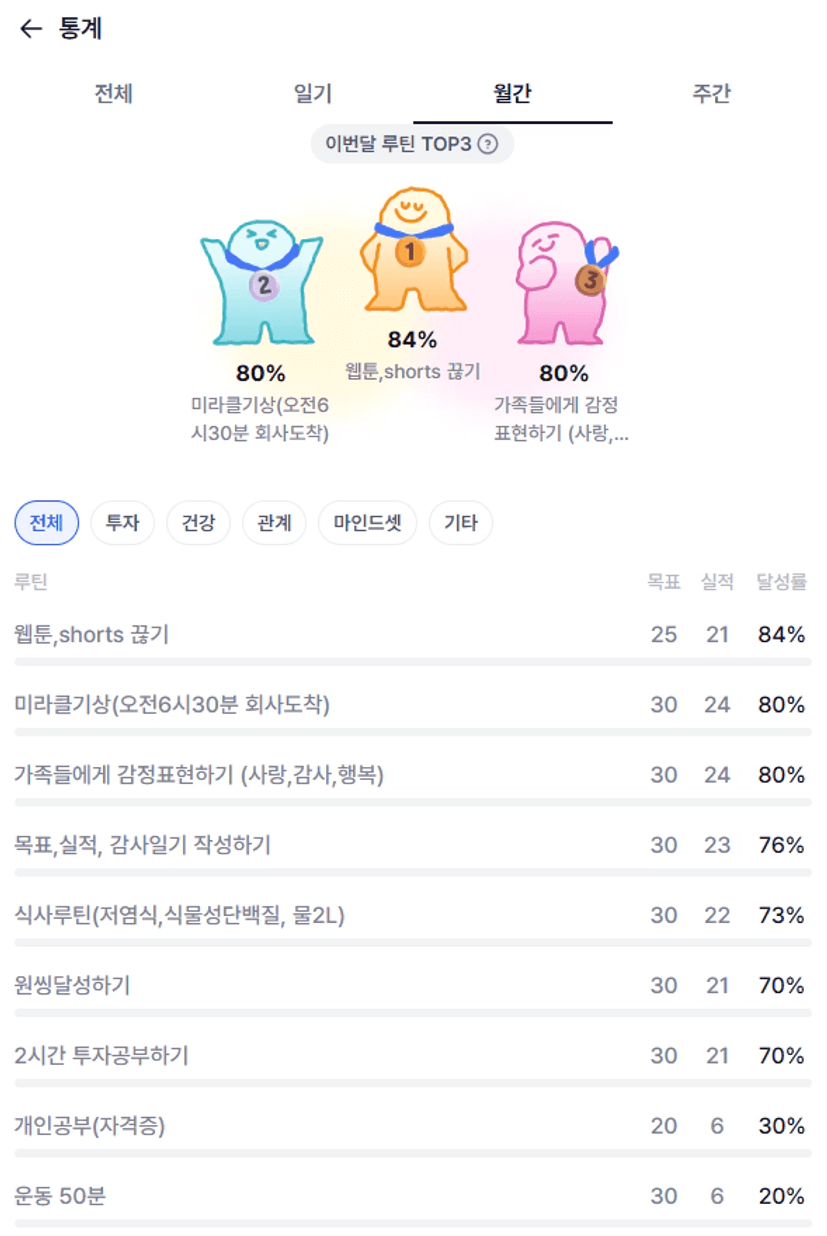Choose the 관계 filter chip
This screenshot has width=827, height=1236.
pos(274,523)
